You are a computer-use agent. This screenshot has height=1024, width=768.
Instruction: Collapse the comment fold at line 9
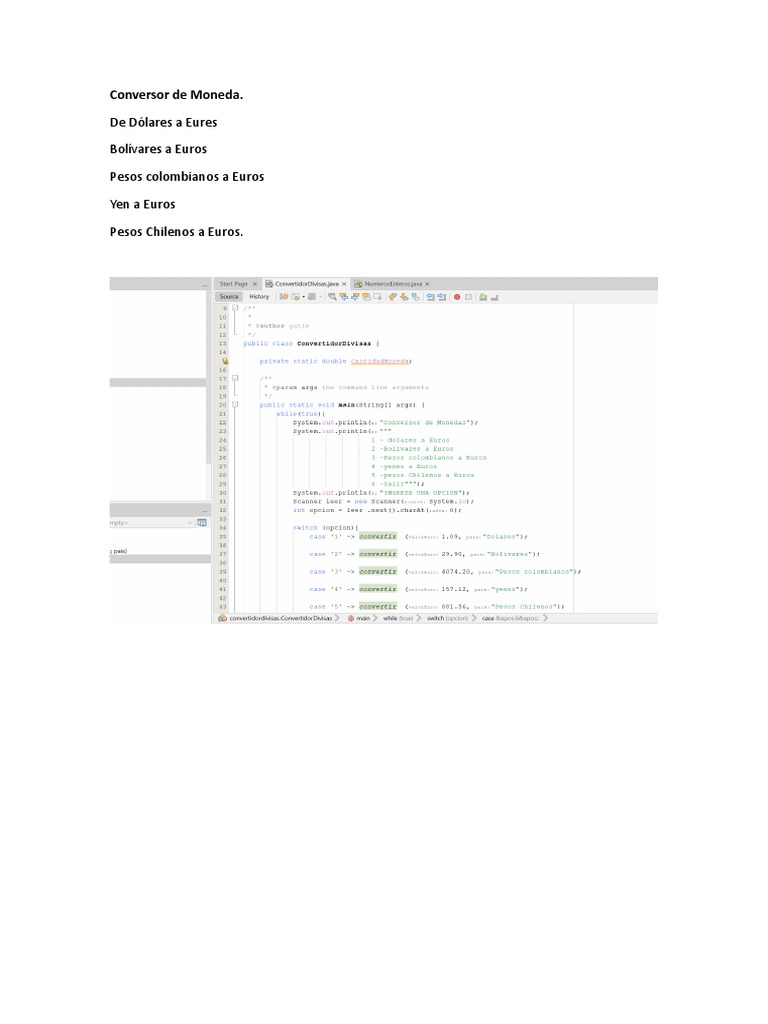tap(235, 308)
